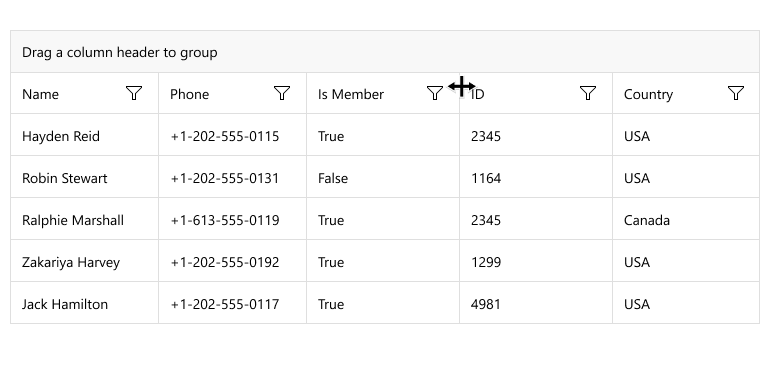Select the Robin Stewart name cell

(84, 177)
